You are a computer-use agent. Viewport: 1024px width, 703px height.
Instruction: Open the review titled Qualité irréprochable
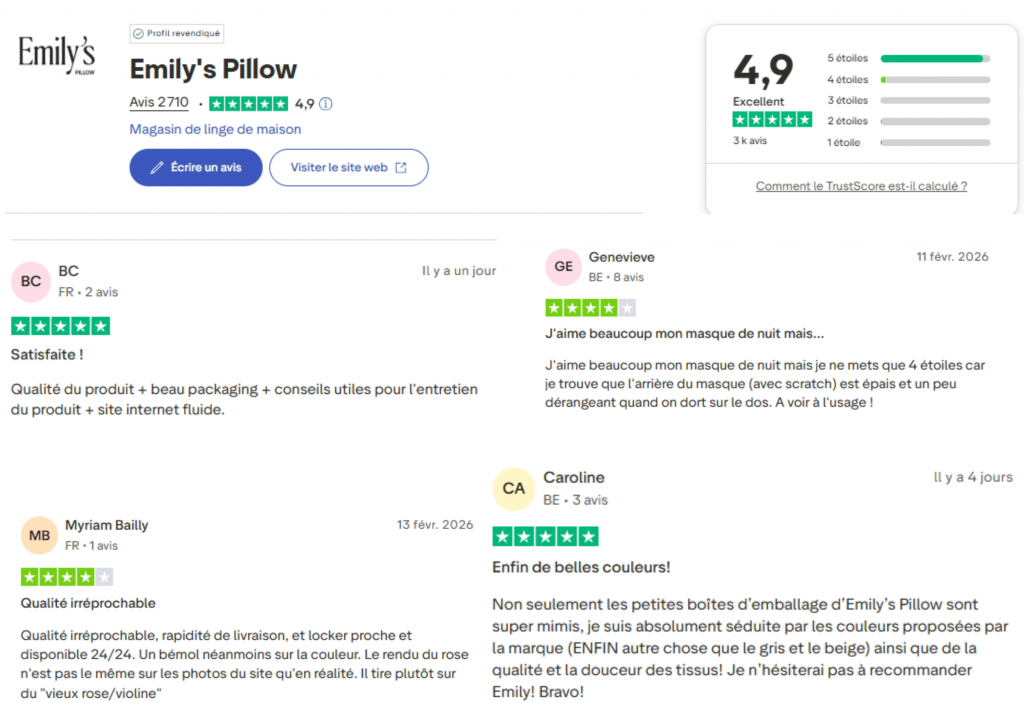(87, 603)
